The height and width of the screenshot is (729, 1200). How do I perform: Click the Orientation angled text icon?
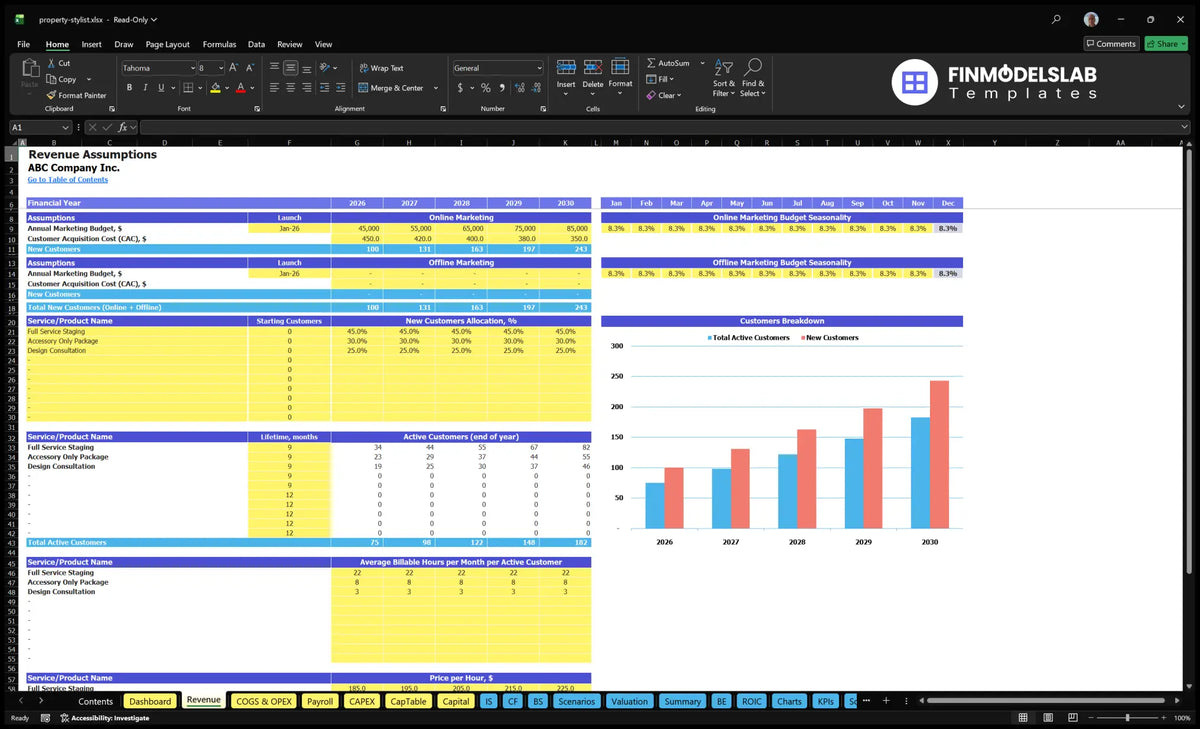click(x=325, y=68)
